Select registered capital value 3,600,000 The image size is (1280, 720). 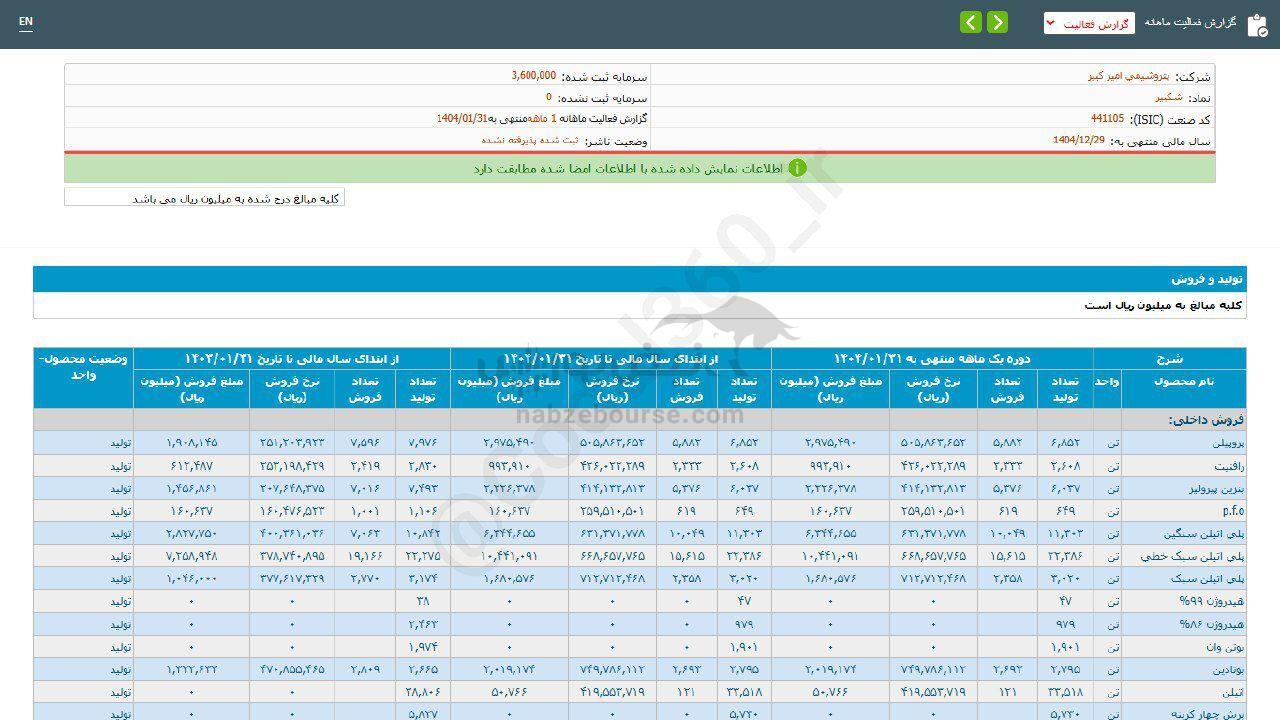pos(534,76)
